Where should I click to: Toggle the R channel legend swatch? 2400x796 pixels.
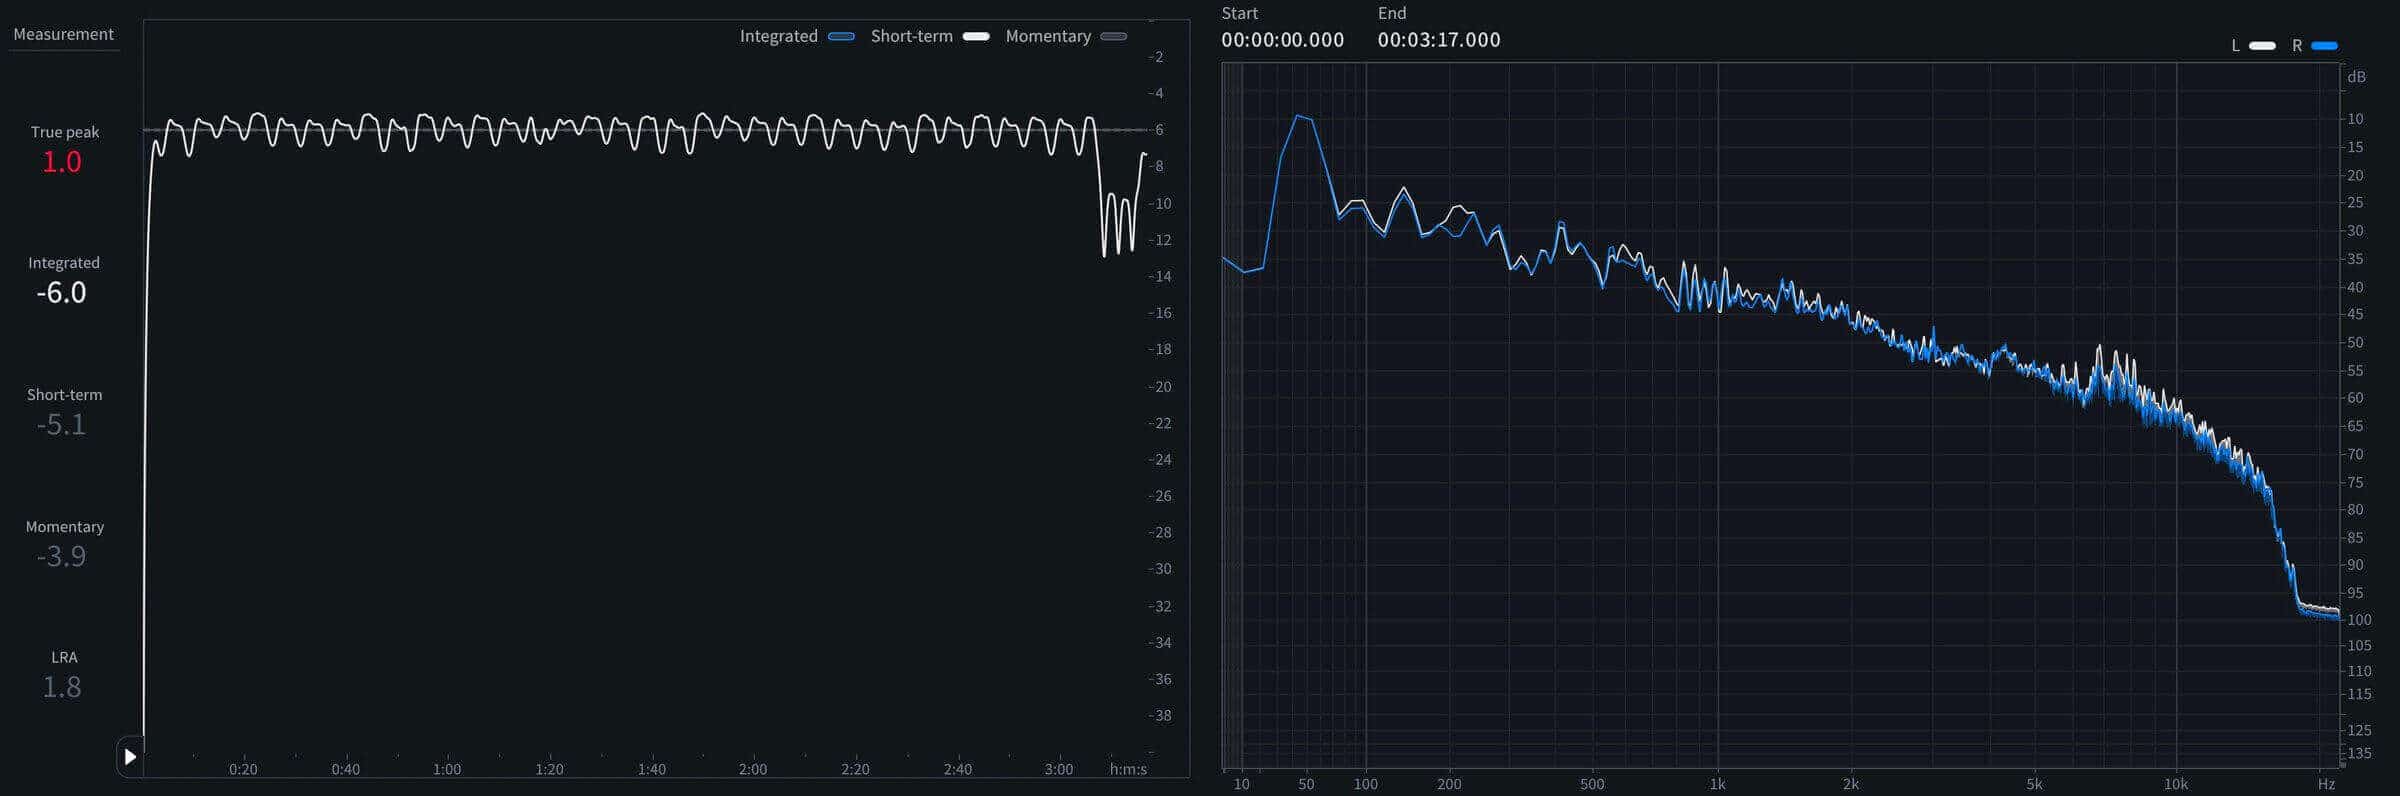(2324, 46)
